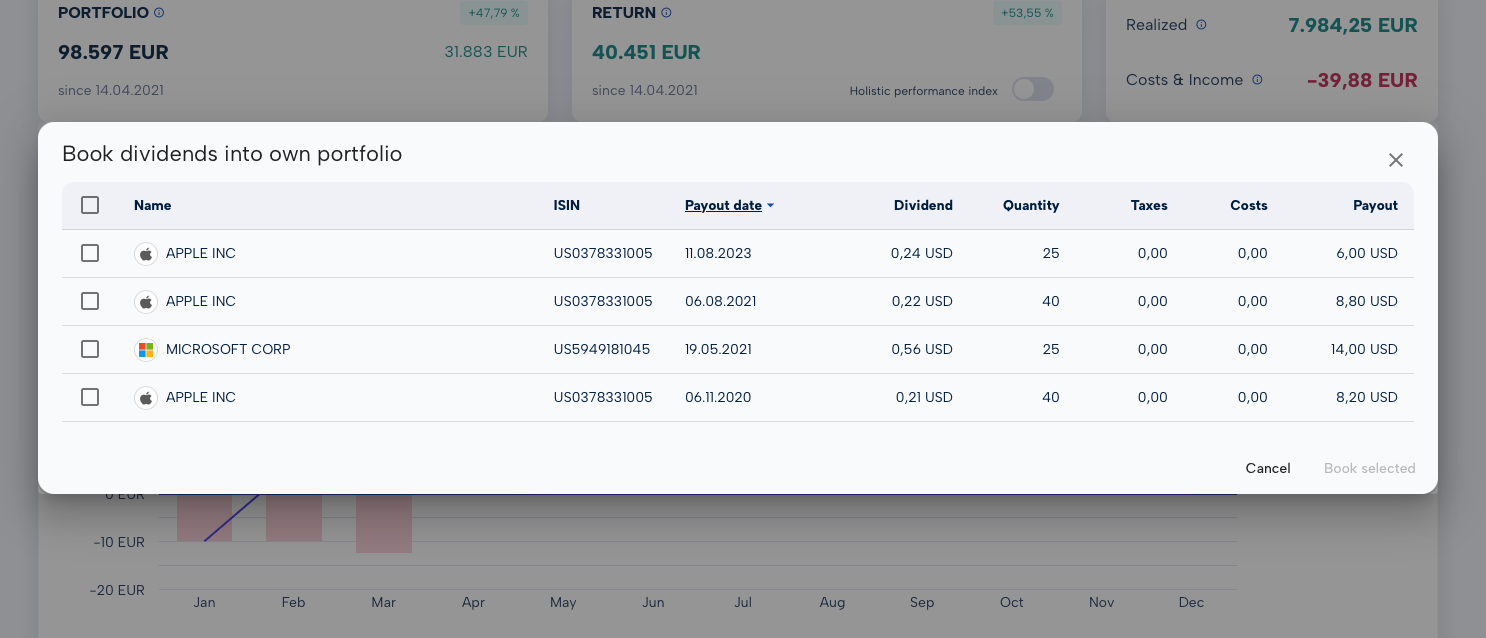
Task: Click the Apple logo in the 06.11.2020 row
Action: [146, 398]
